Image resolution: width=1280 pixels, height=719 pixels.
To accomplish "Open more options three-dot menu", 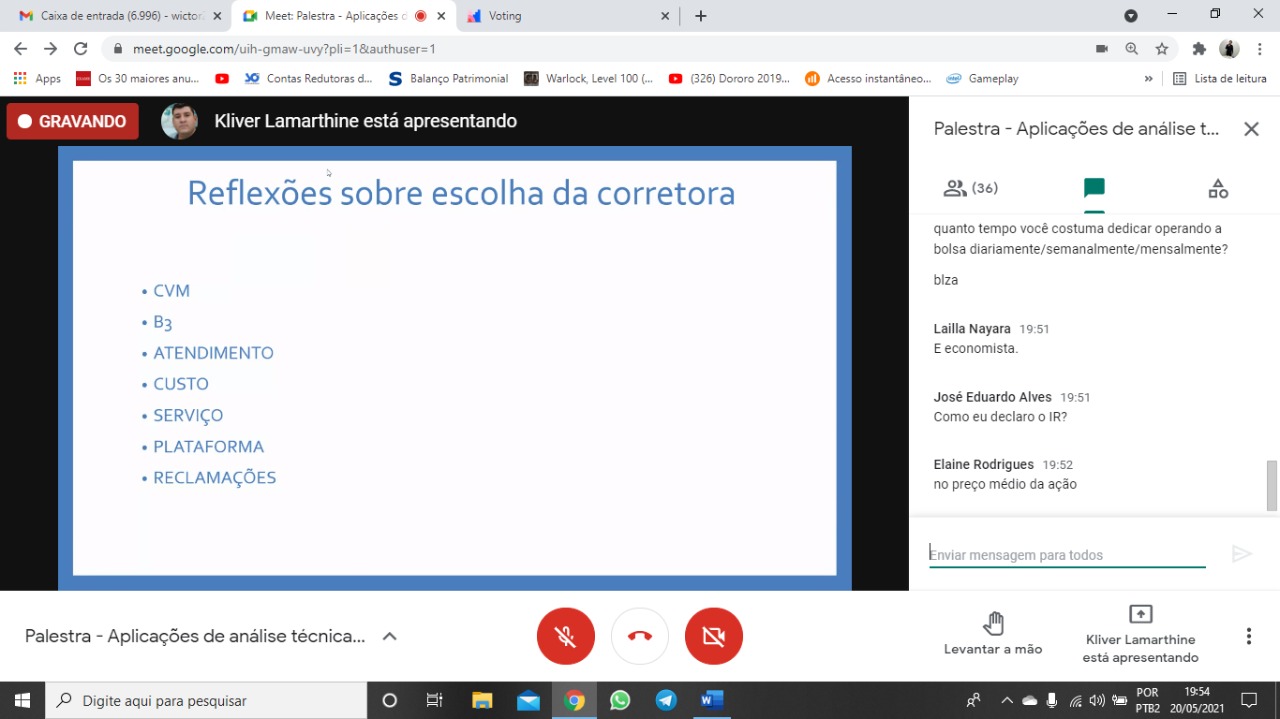I will coord(1248,636).
